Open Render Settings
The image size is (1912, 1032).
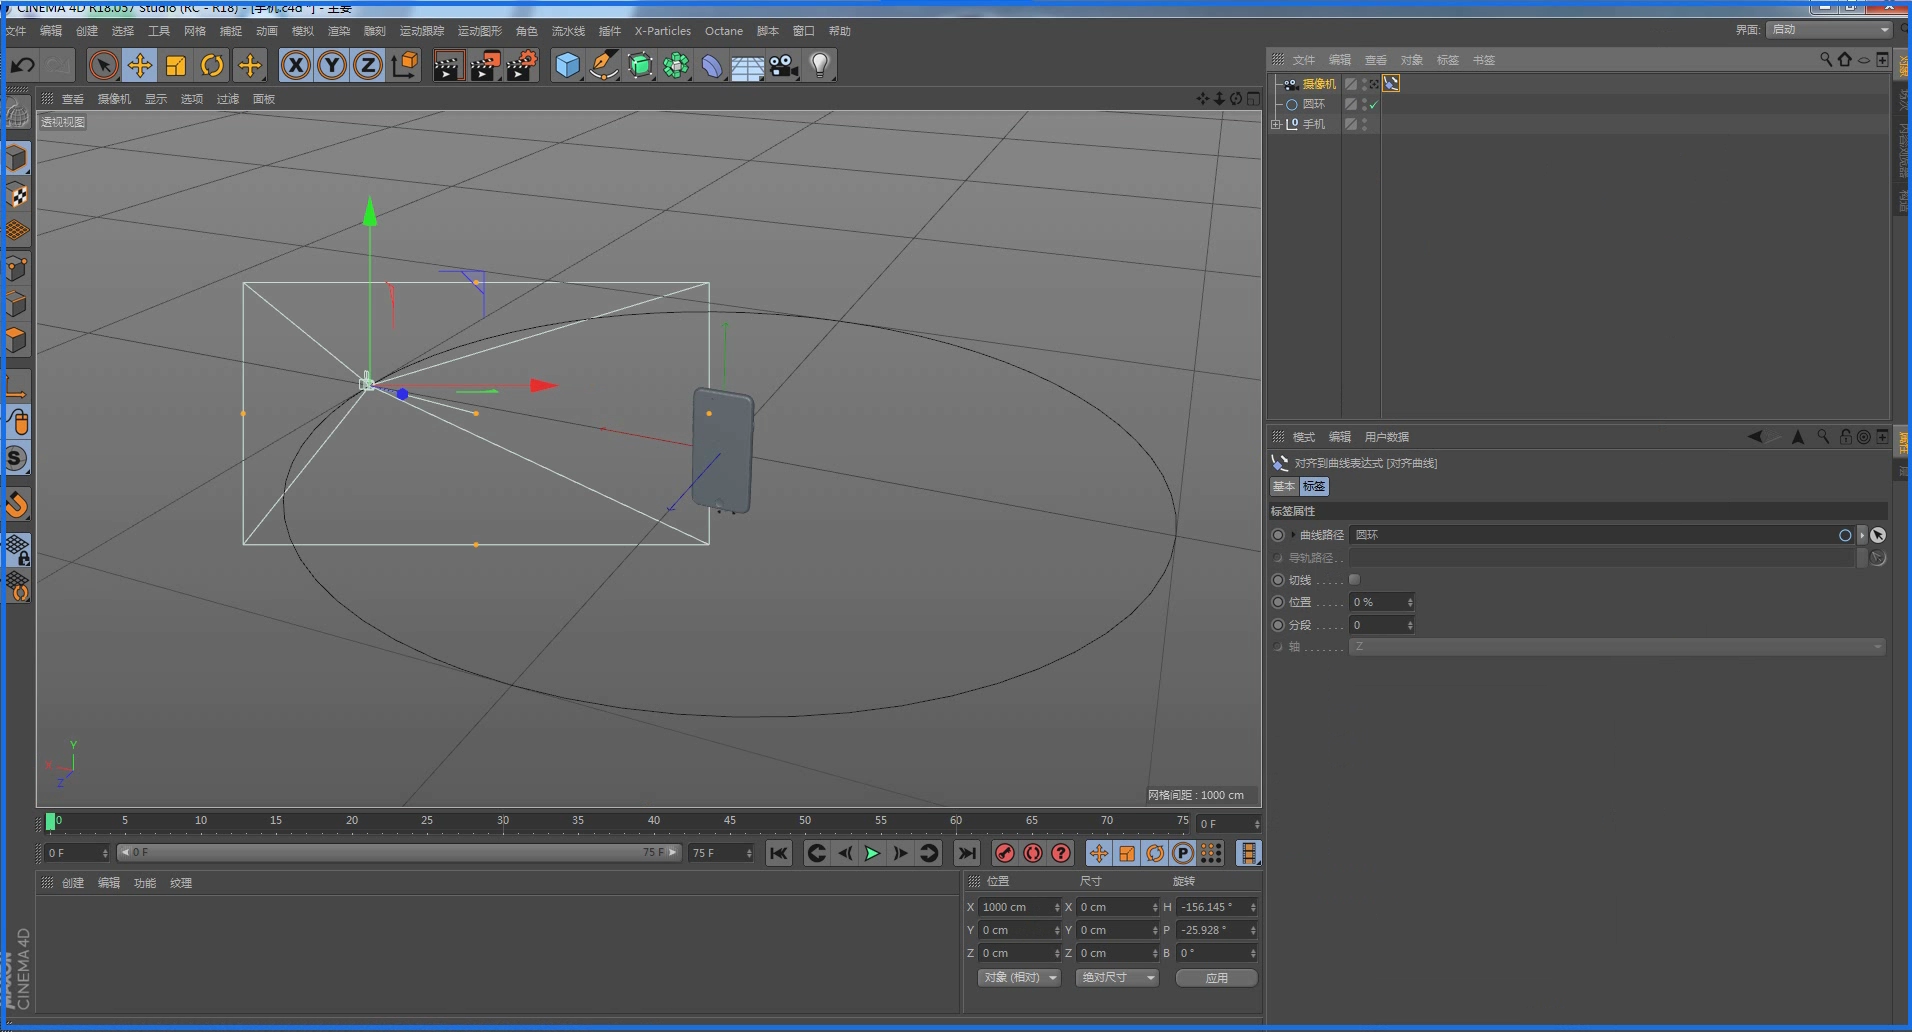(522, 66)
